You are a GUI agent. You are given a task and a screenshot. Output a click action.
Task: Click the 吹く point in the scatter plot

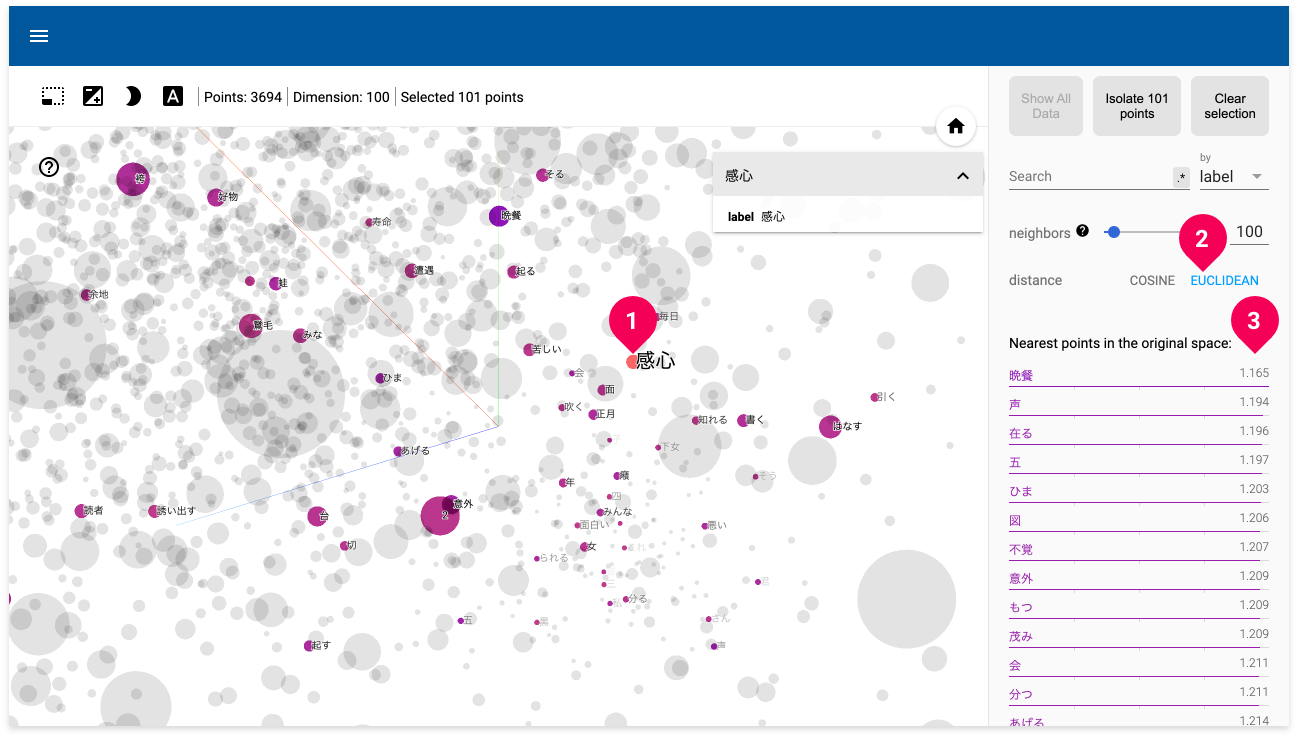(562, 407)
